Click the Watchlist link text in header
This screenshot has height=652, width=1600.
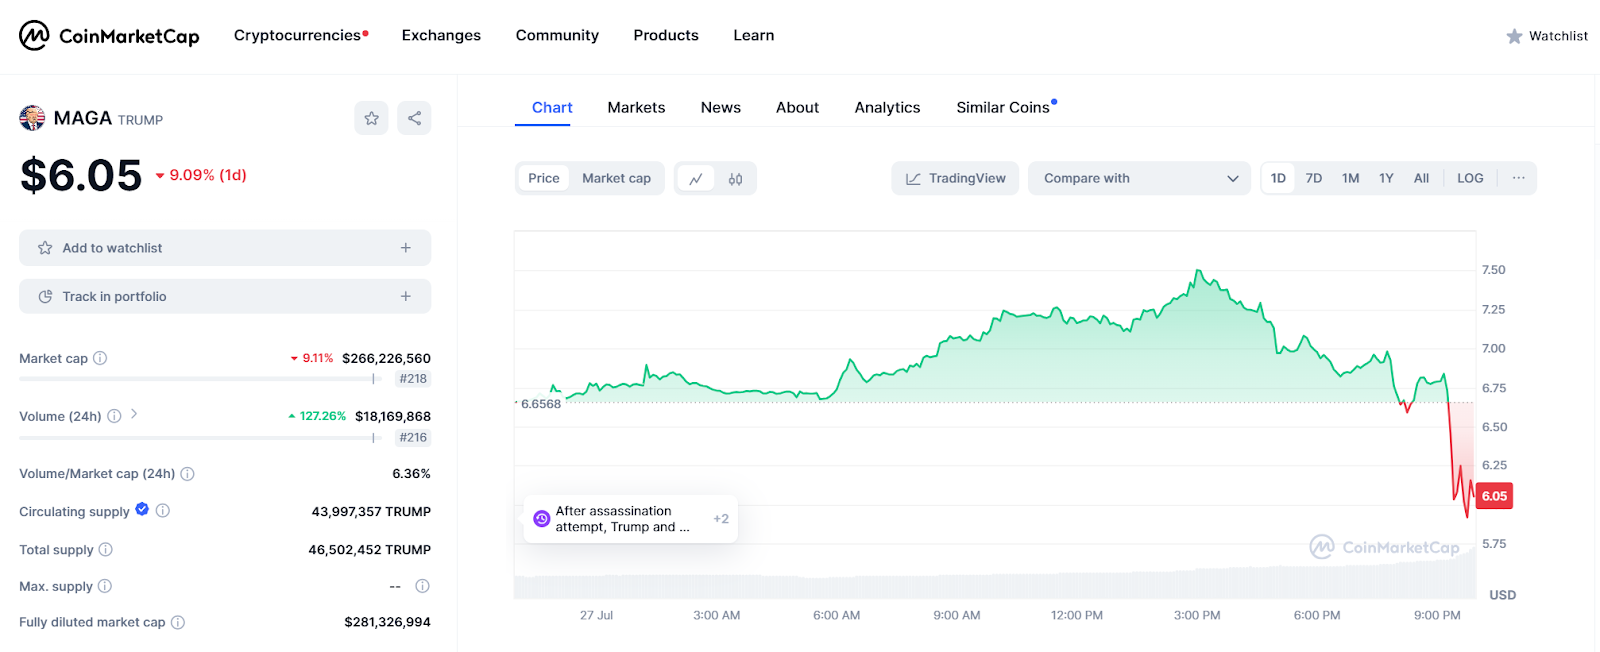coord(1558,36)
